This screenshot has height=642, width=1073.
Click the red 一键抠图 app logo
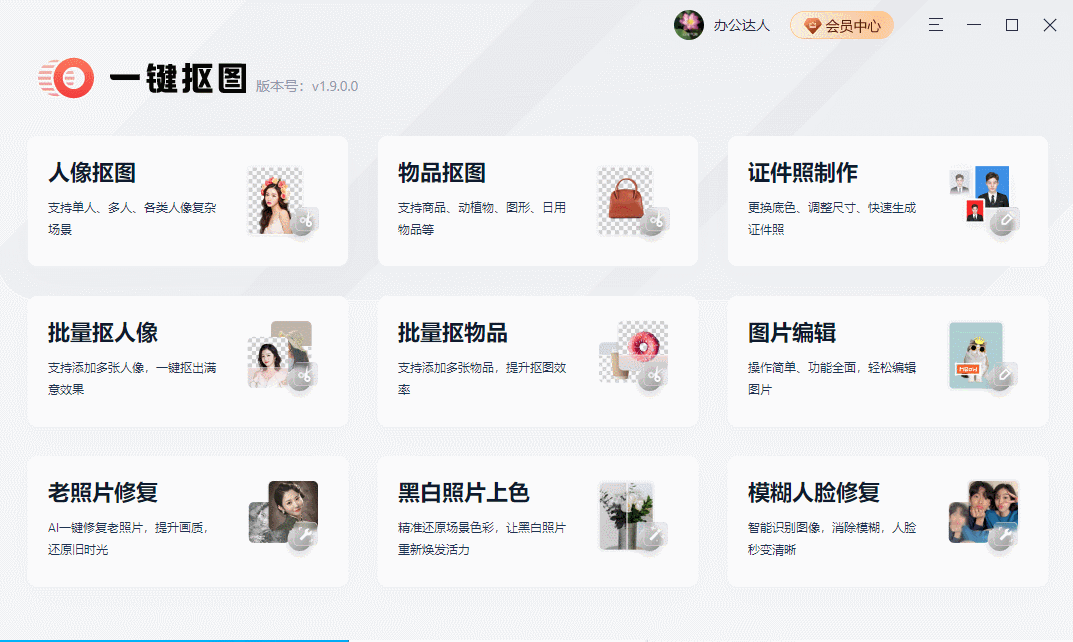66,77
